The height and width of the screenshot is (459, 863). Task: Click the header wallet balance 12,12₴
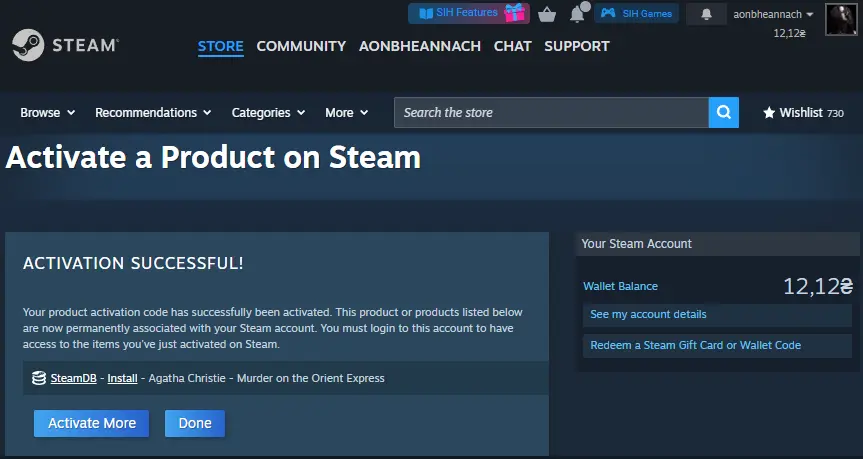coord(790,33)
